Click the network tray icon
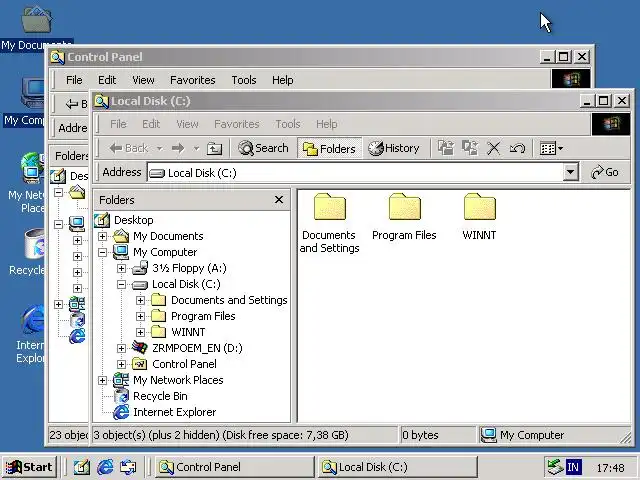Image resolution: width=640 pixels, height=480 pixels. tap(555, 467)
